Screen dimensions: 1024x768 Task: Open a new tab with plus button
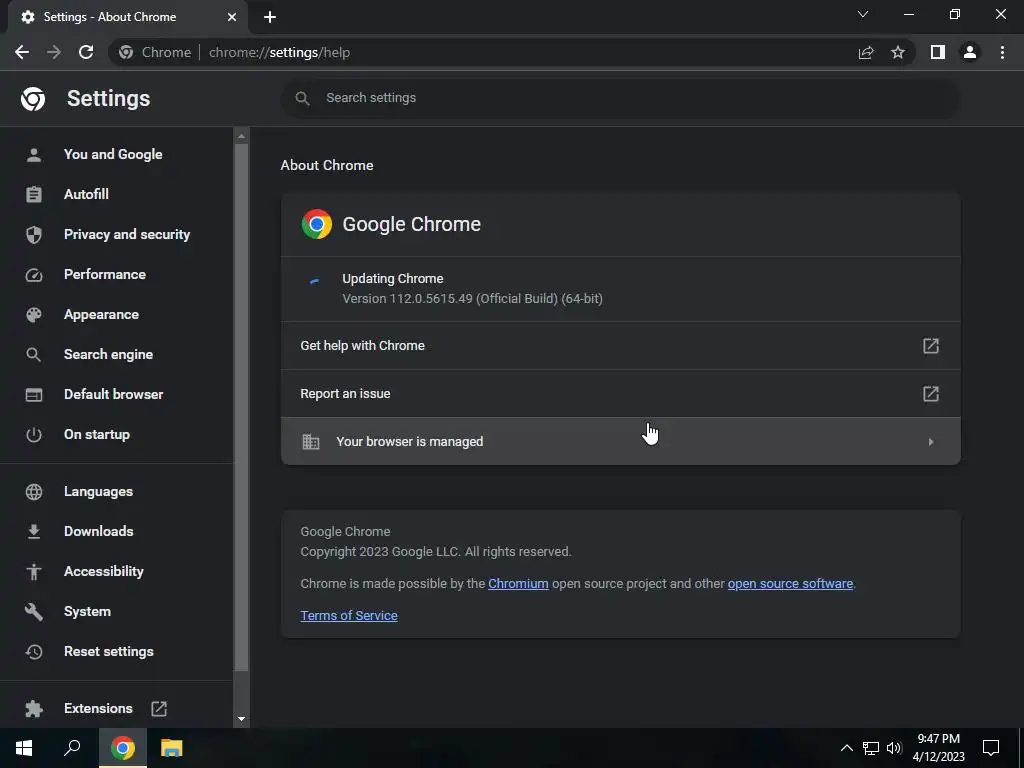click(x=270, y=17)
